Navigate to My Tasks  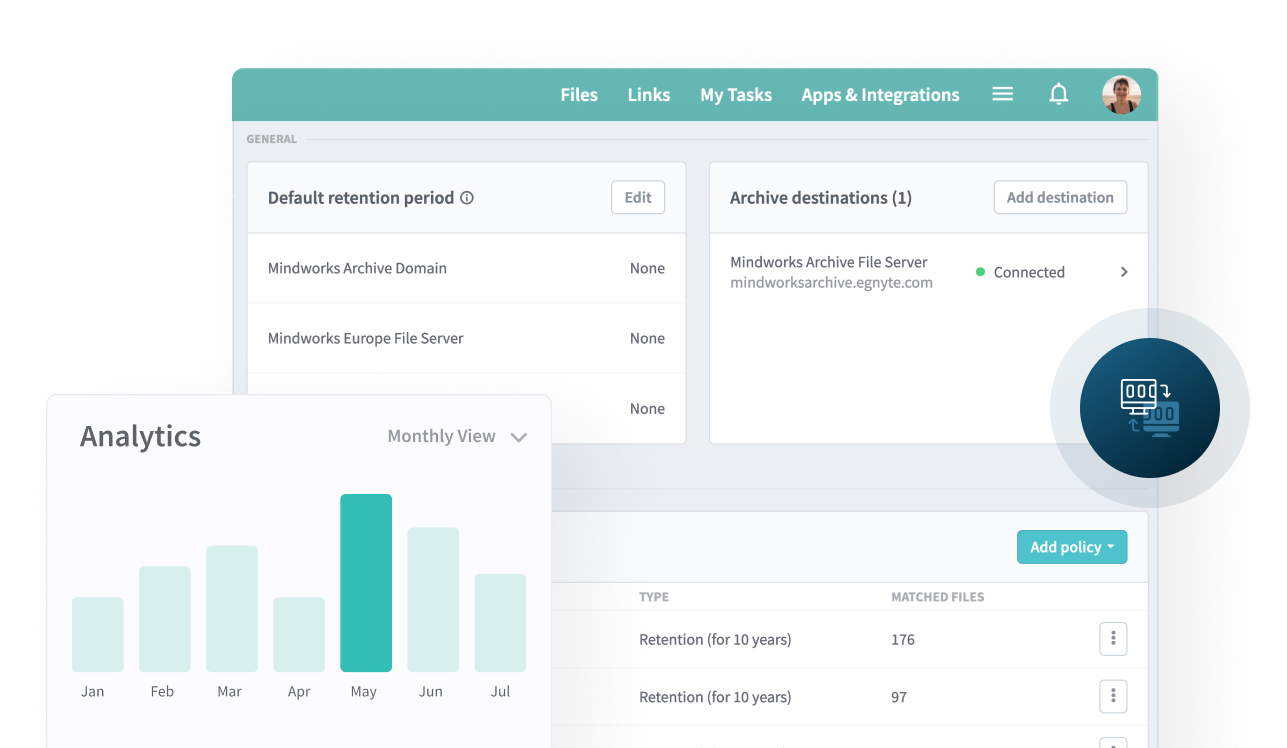[x=735, y=95]
